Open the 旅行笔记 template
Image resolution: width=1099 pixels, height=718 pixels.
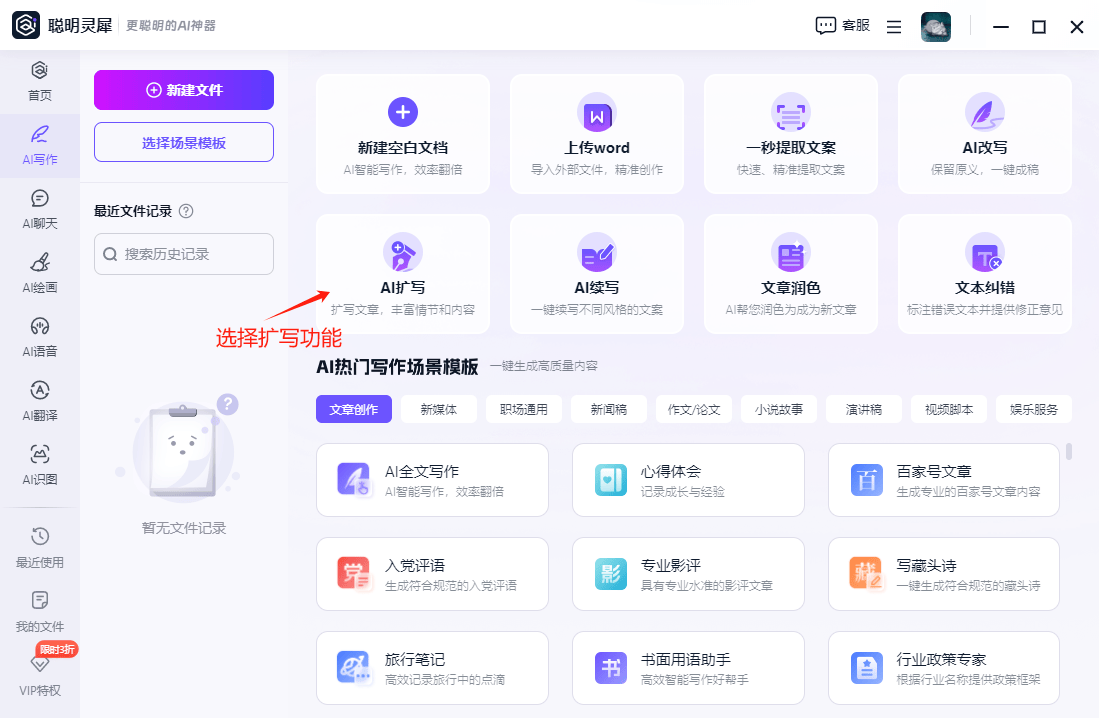432,668
